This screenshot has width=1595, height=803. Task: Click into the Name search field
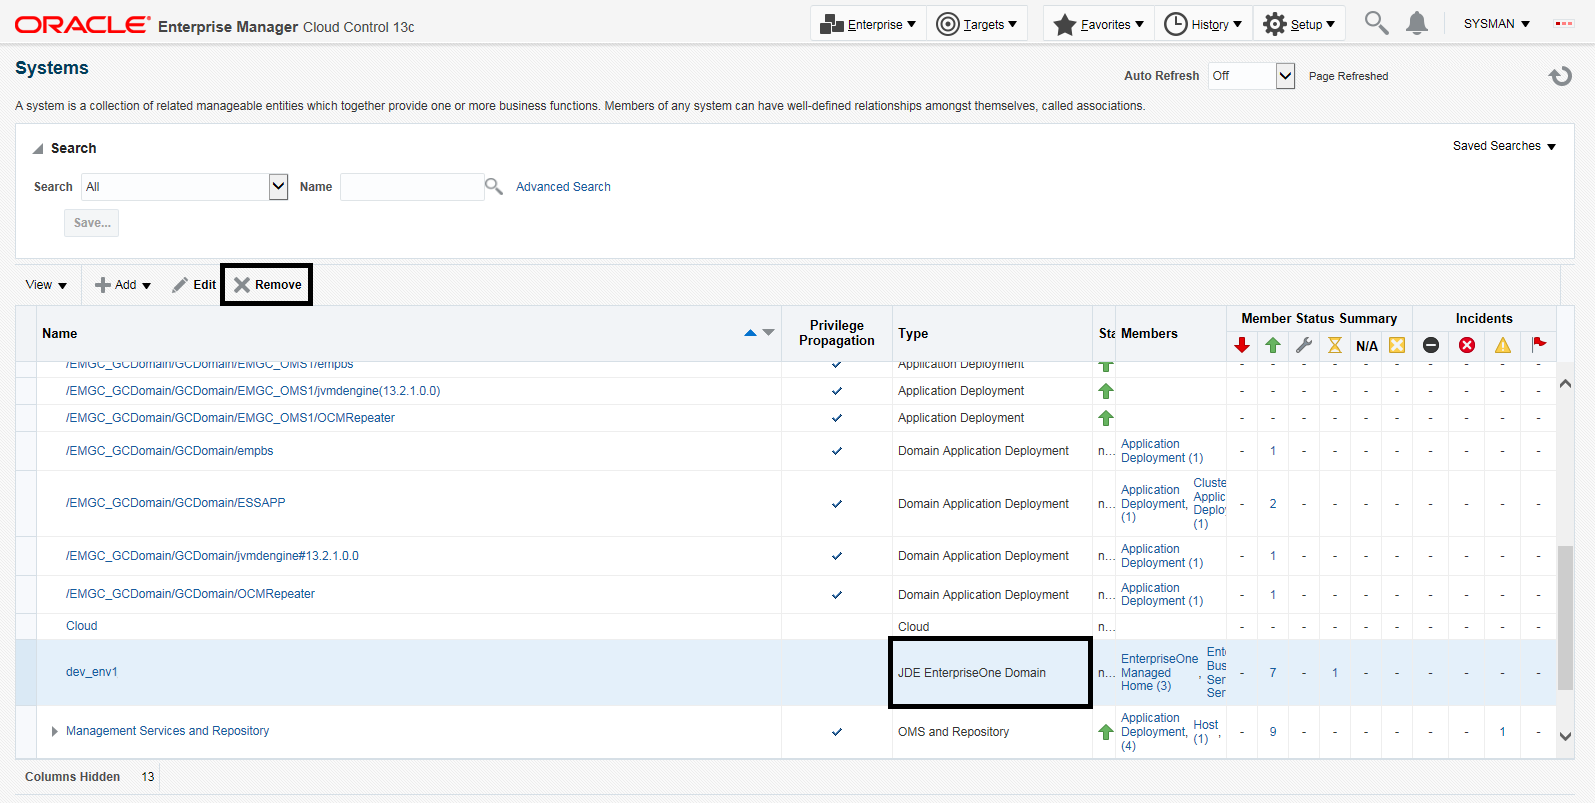(412, 187)
